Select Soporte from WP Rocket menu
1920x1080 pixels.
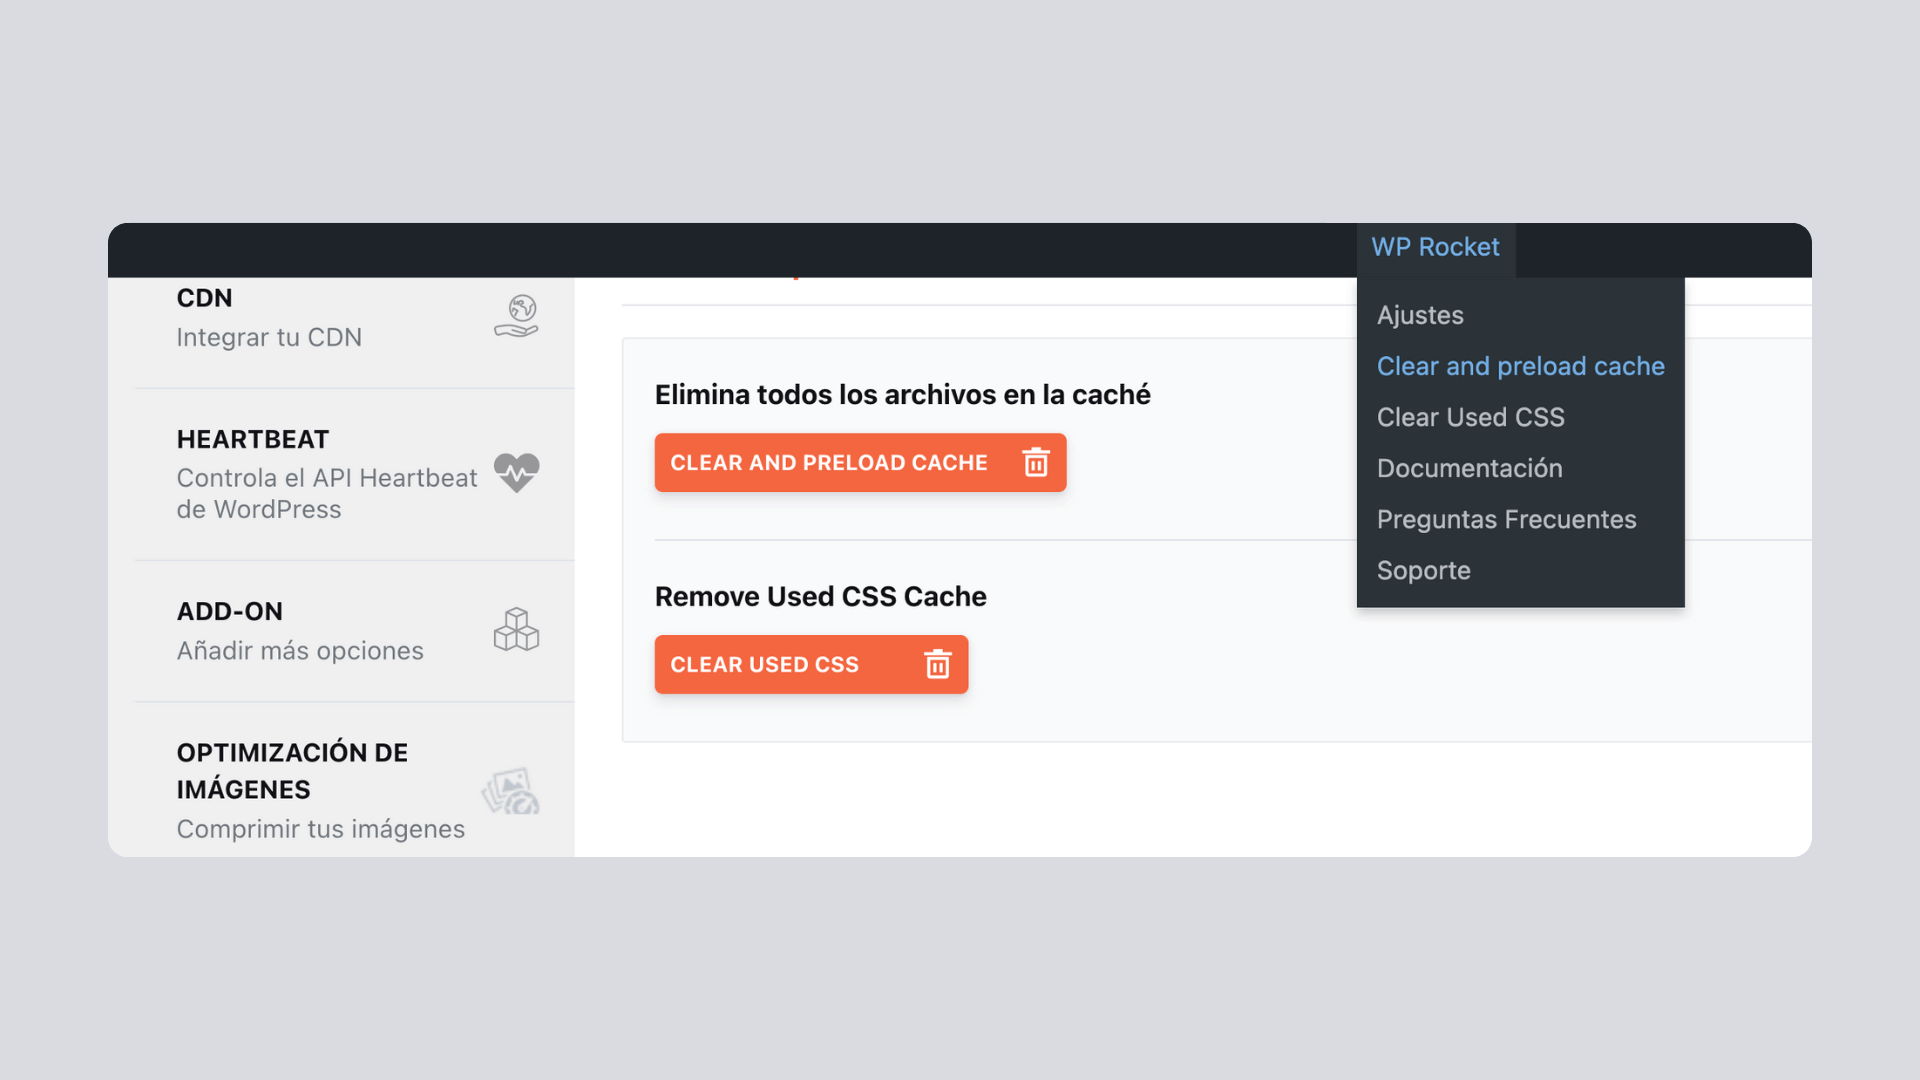[1423, 570]
